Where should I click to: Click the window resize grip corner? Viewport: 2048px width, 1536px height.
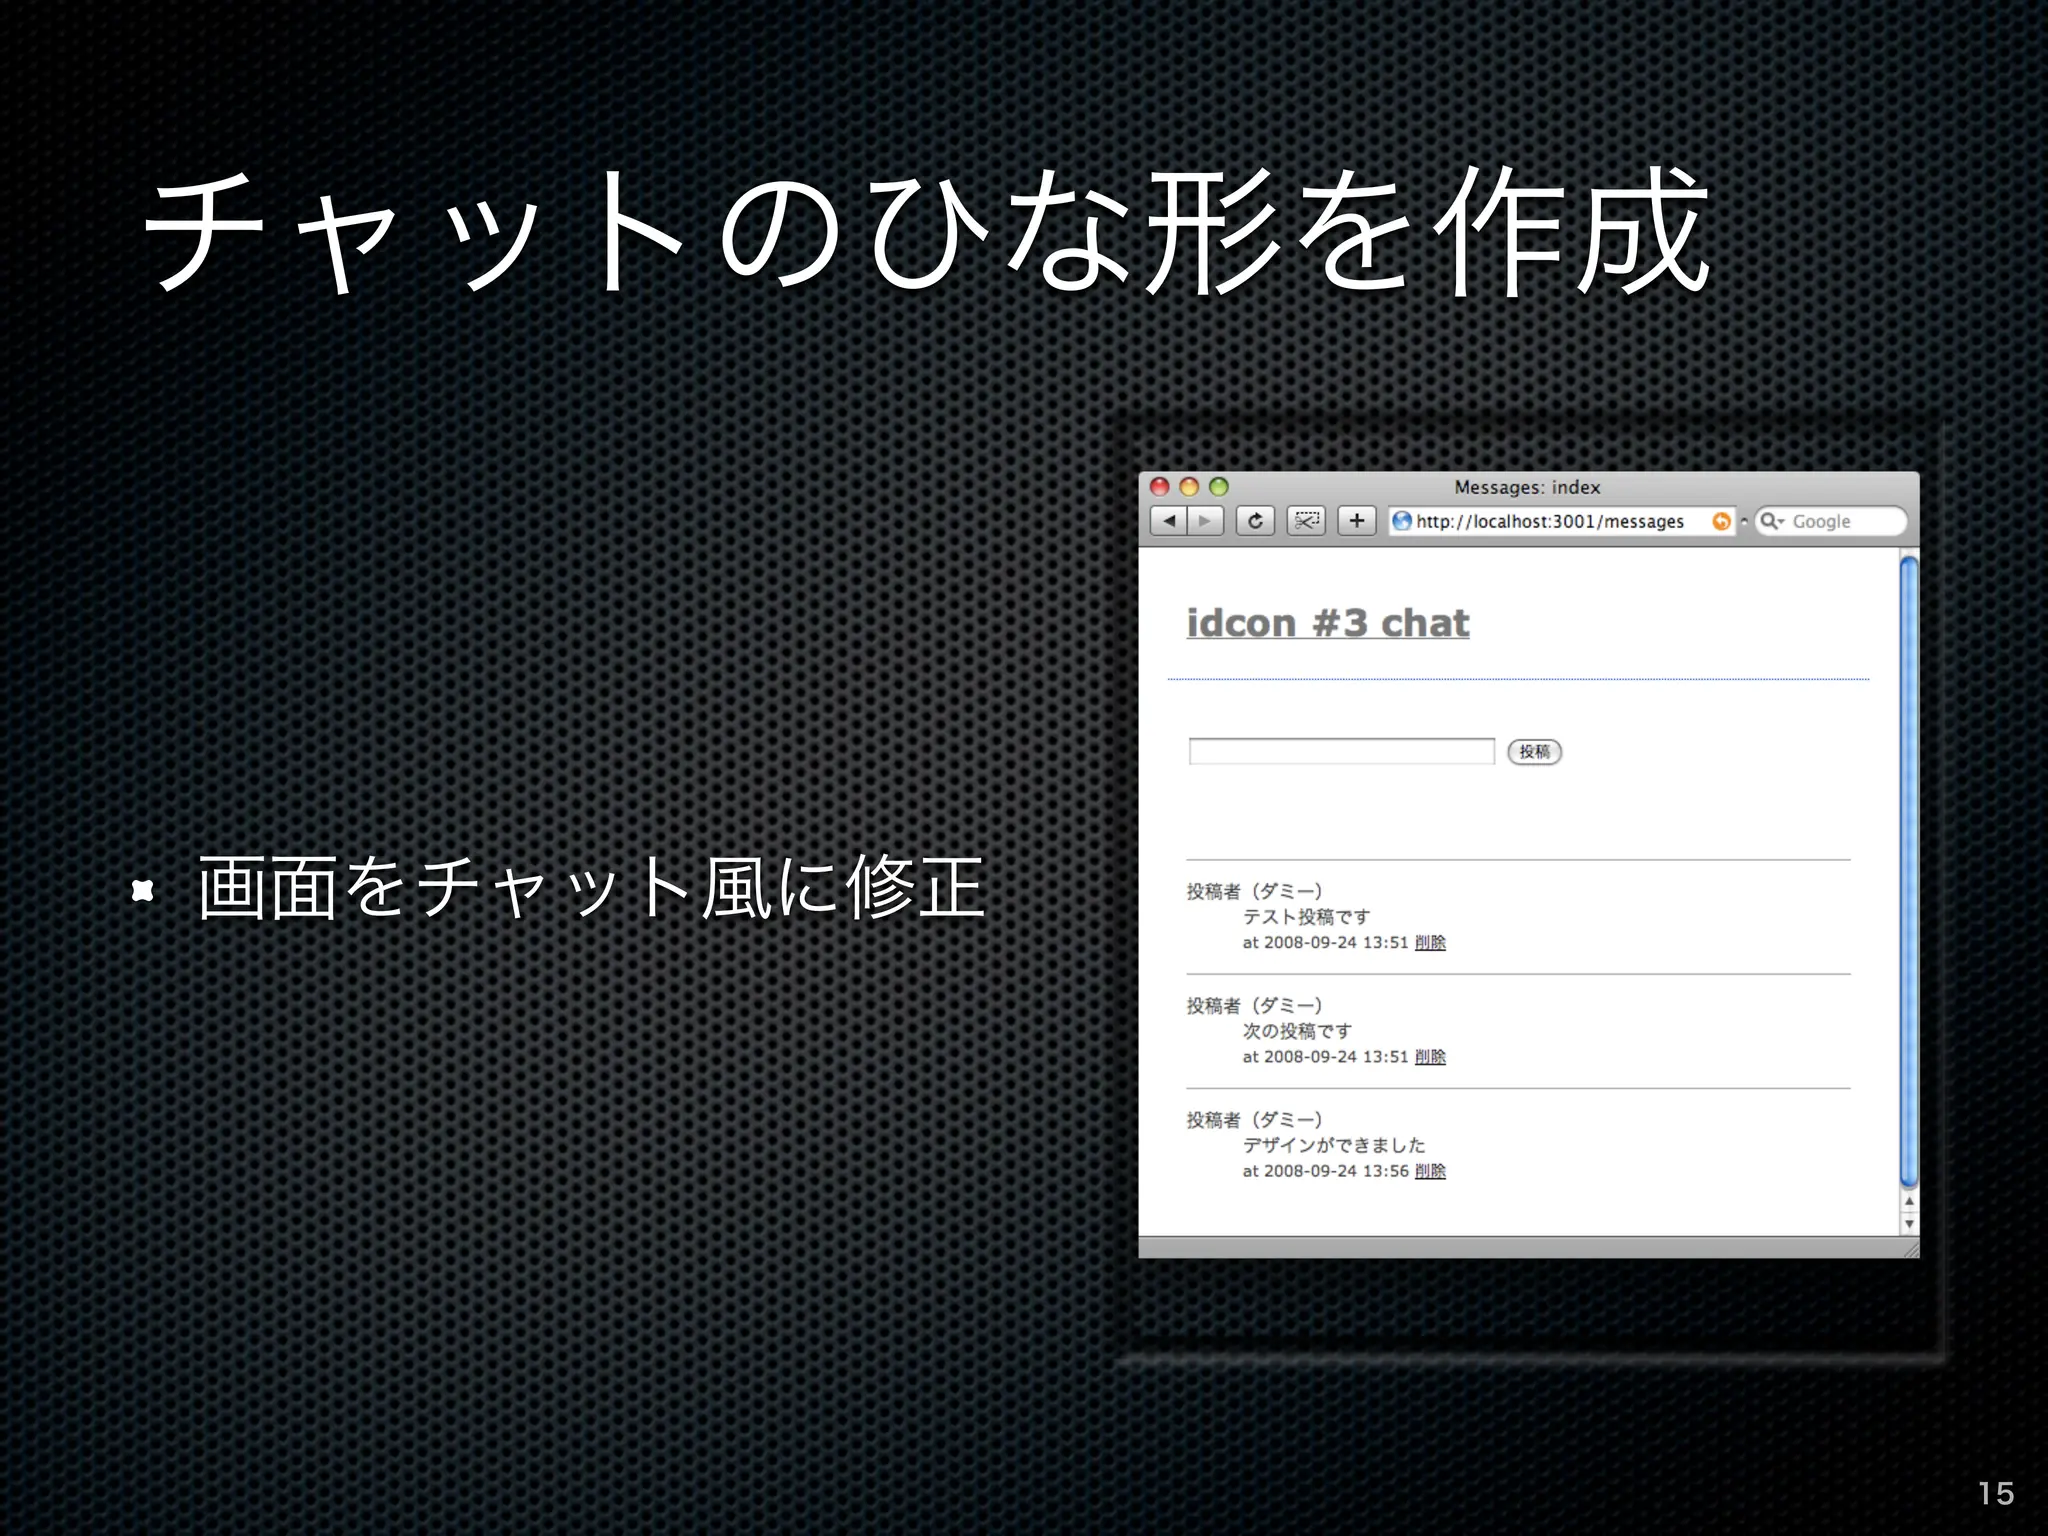tap(1909, 1248)
